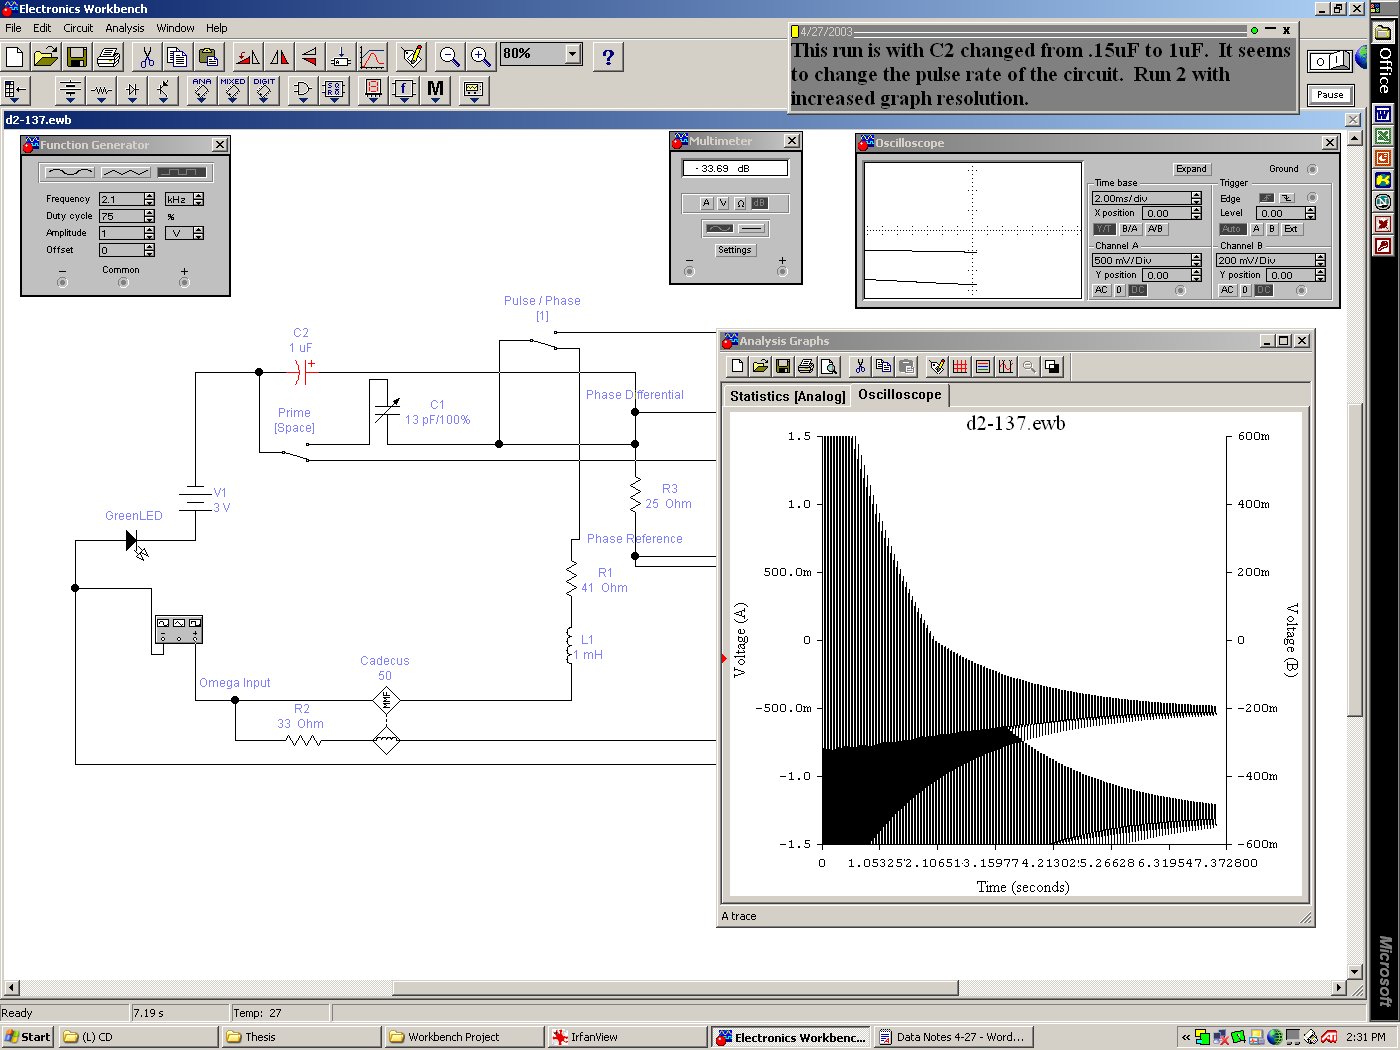The height and width of the screenshot is (1050, 1400).
Task: Open the Diodes parts bin
Action: pyautogui.click(x=132, y=91)
